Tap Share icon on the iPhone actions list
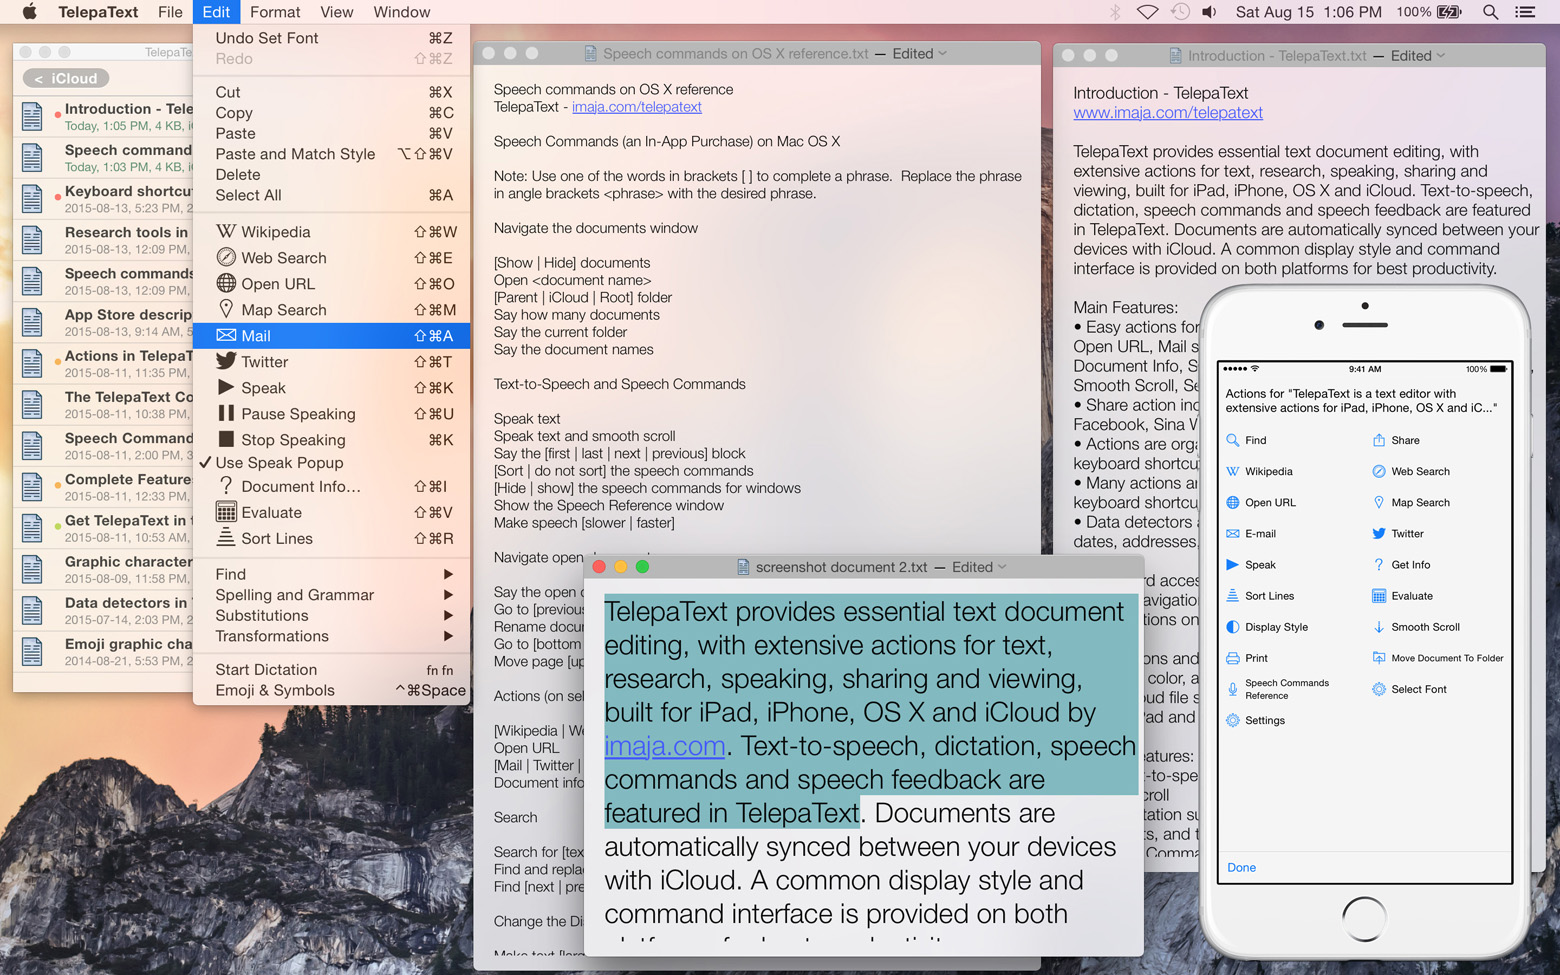 pos(1379,440)
